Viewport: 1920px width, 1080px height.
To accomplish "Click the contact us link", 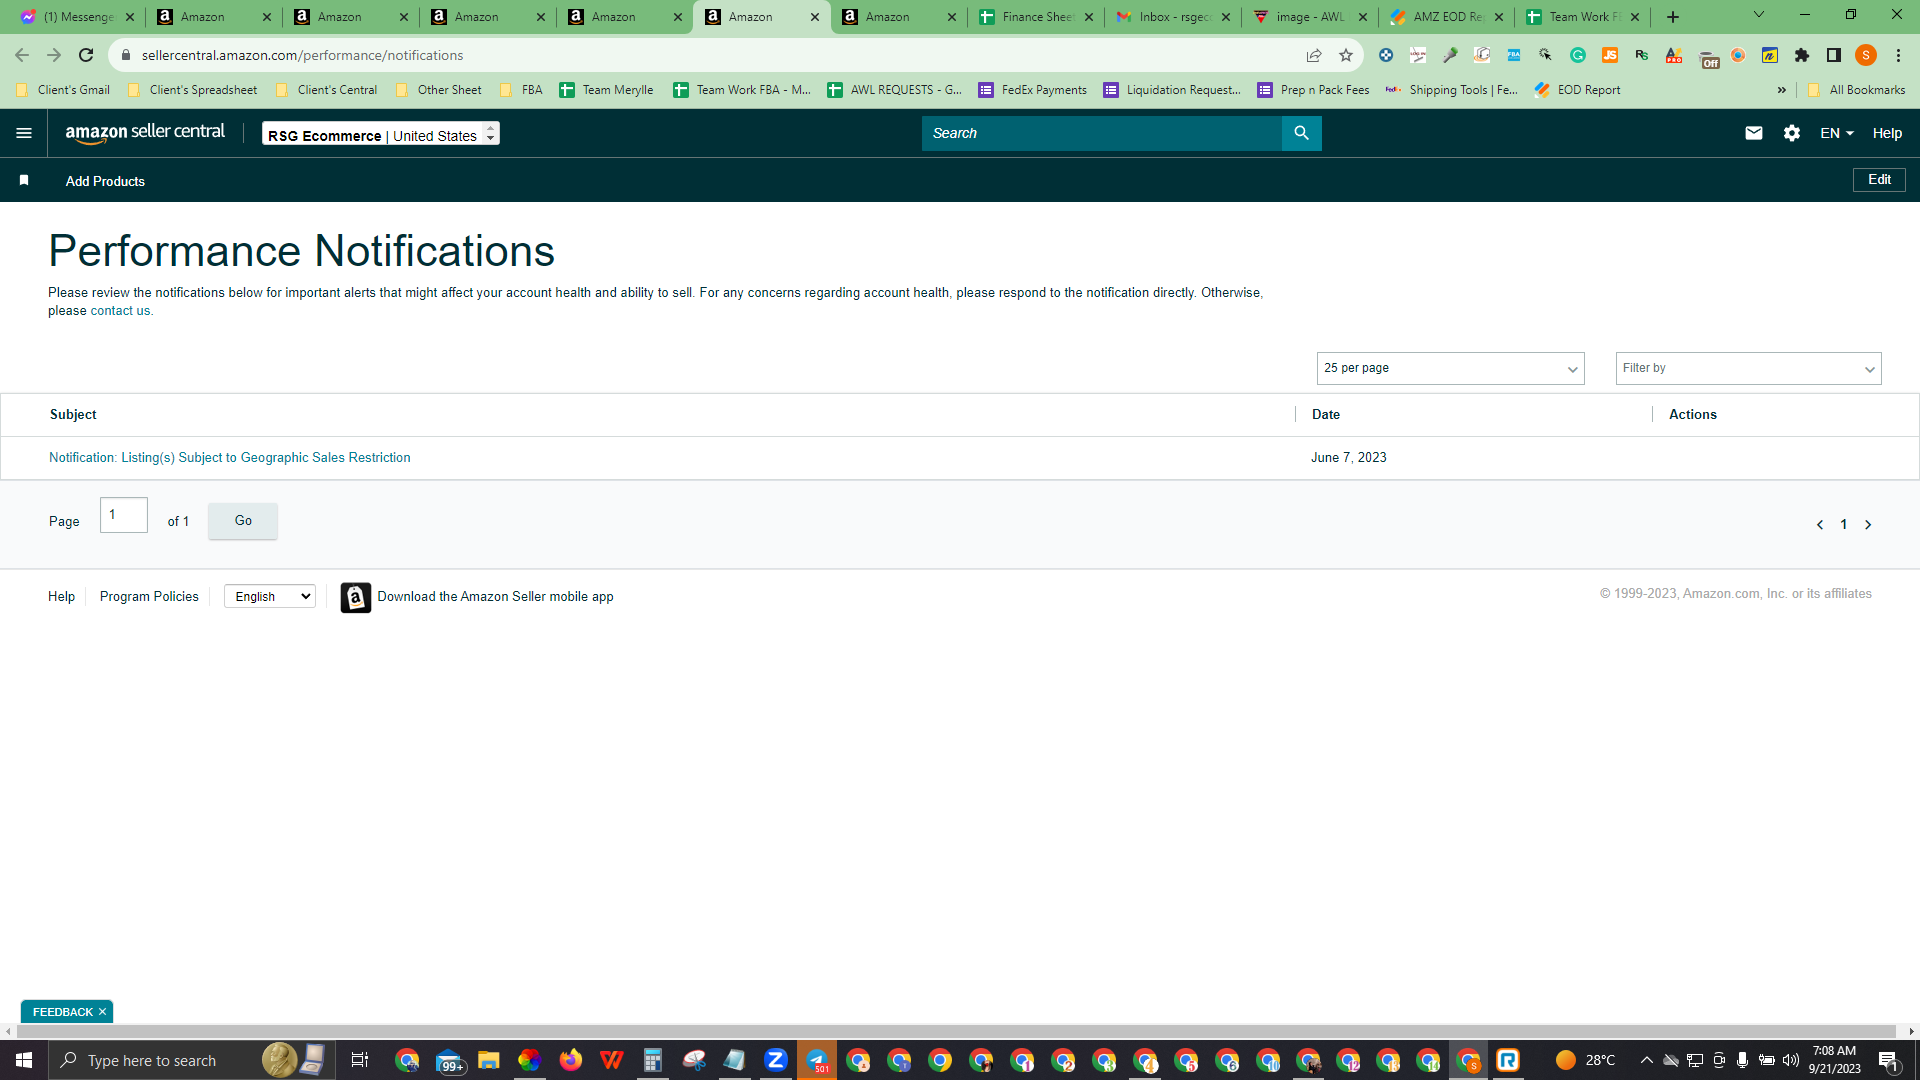I will point(121,311).
